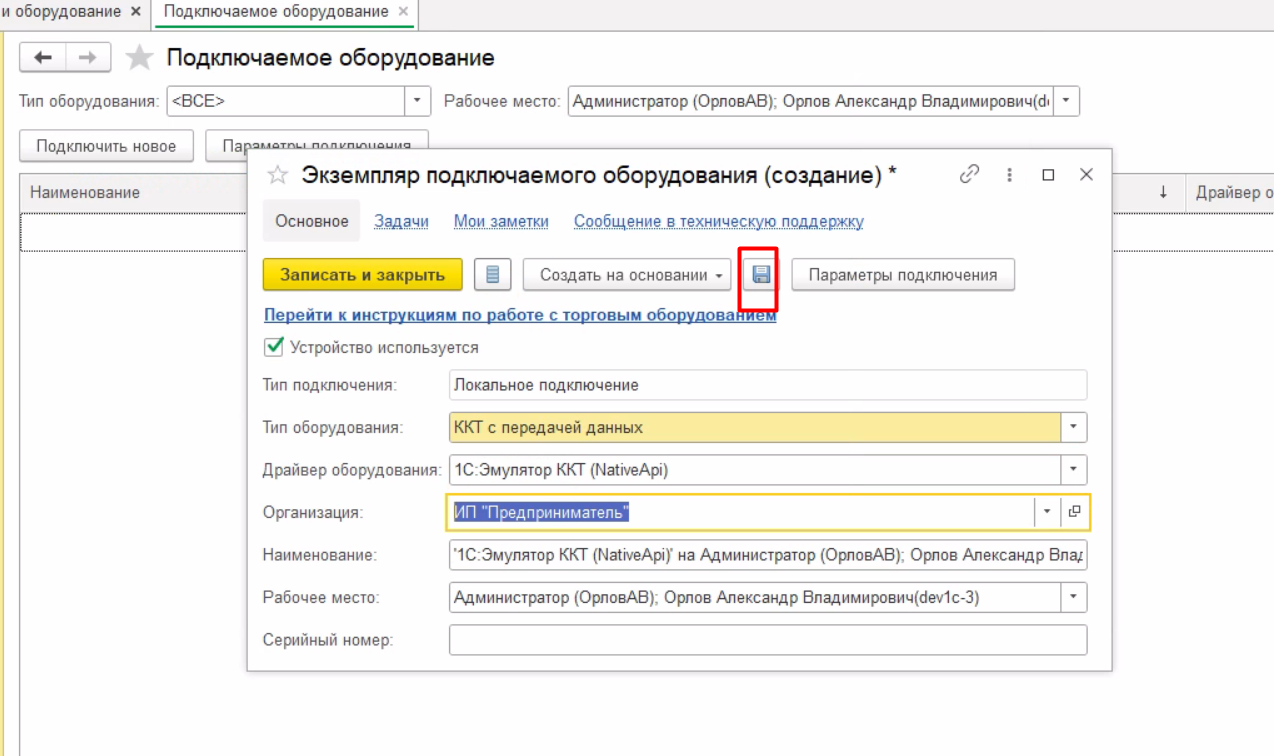Expand the Драйвер оборудования dropdown
Viewport: 1274px width, 756px height.
click(x=1074, y=468)
